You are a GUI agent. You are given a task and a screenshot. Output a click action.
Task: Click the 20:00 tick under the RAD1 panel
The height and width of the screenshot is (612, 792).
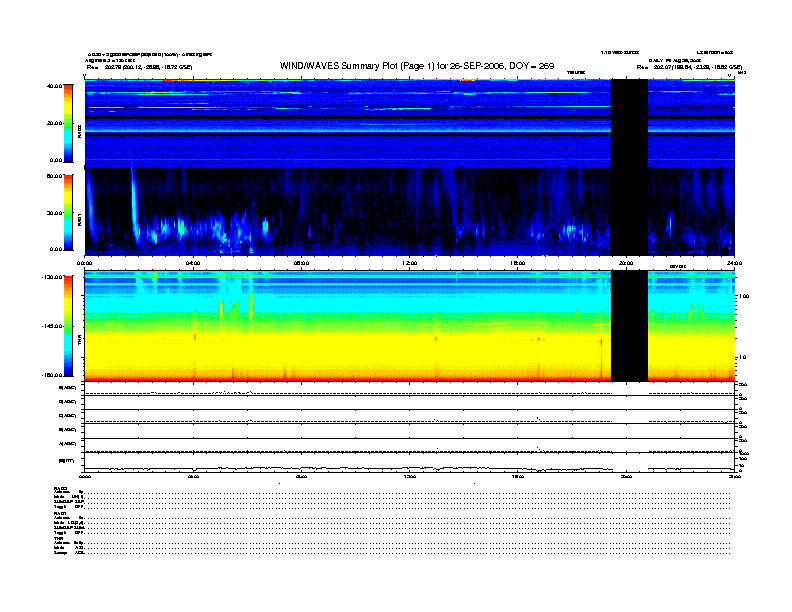coord(626,263)
